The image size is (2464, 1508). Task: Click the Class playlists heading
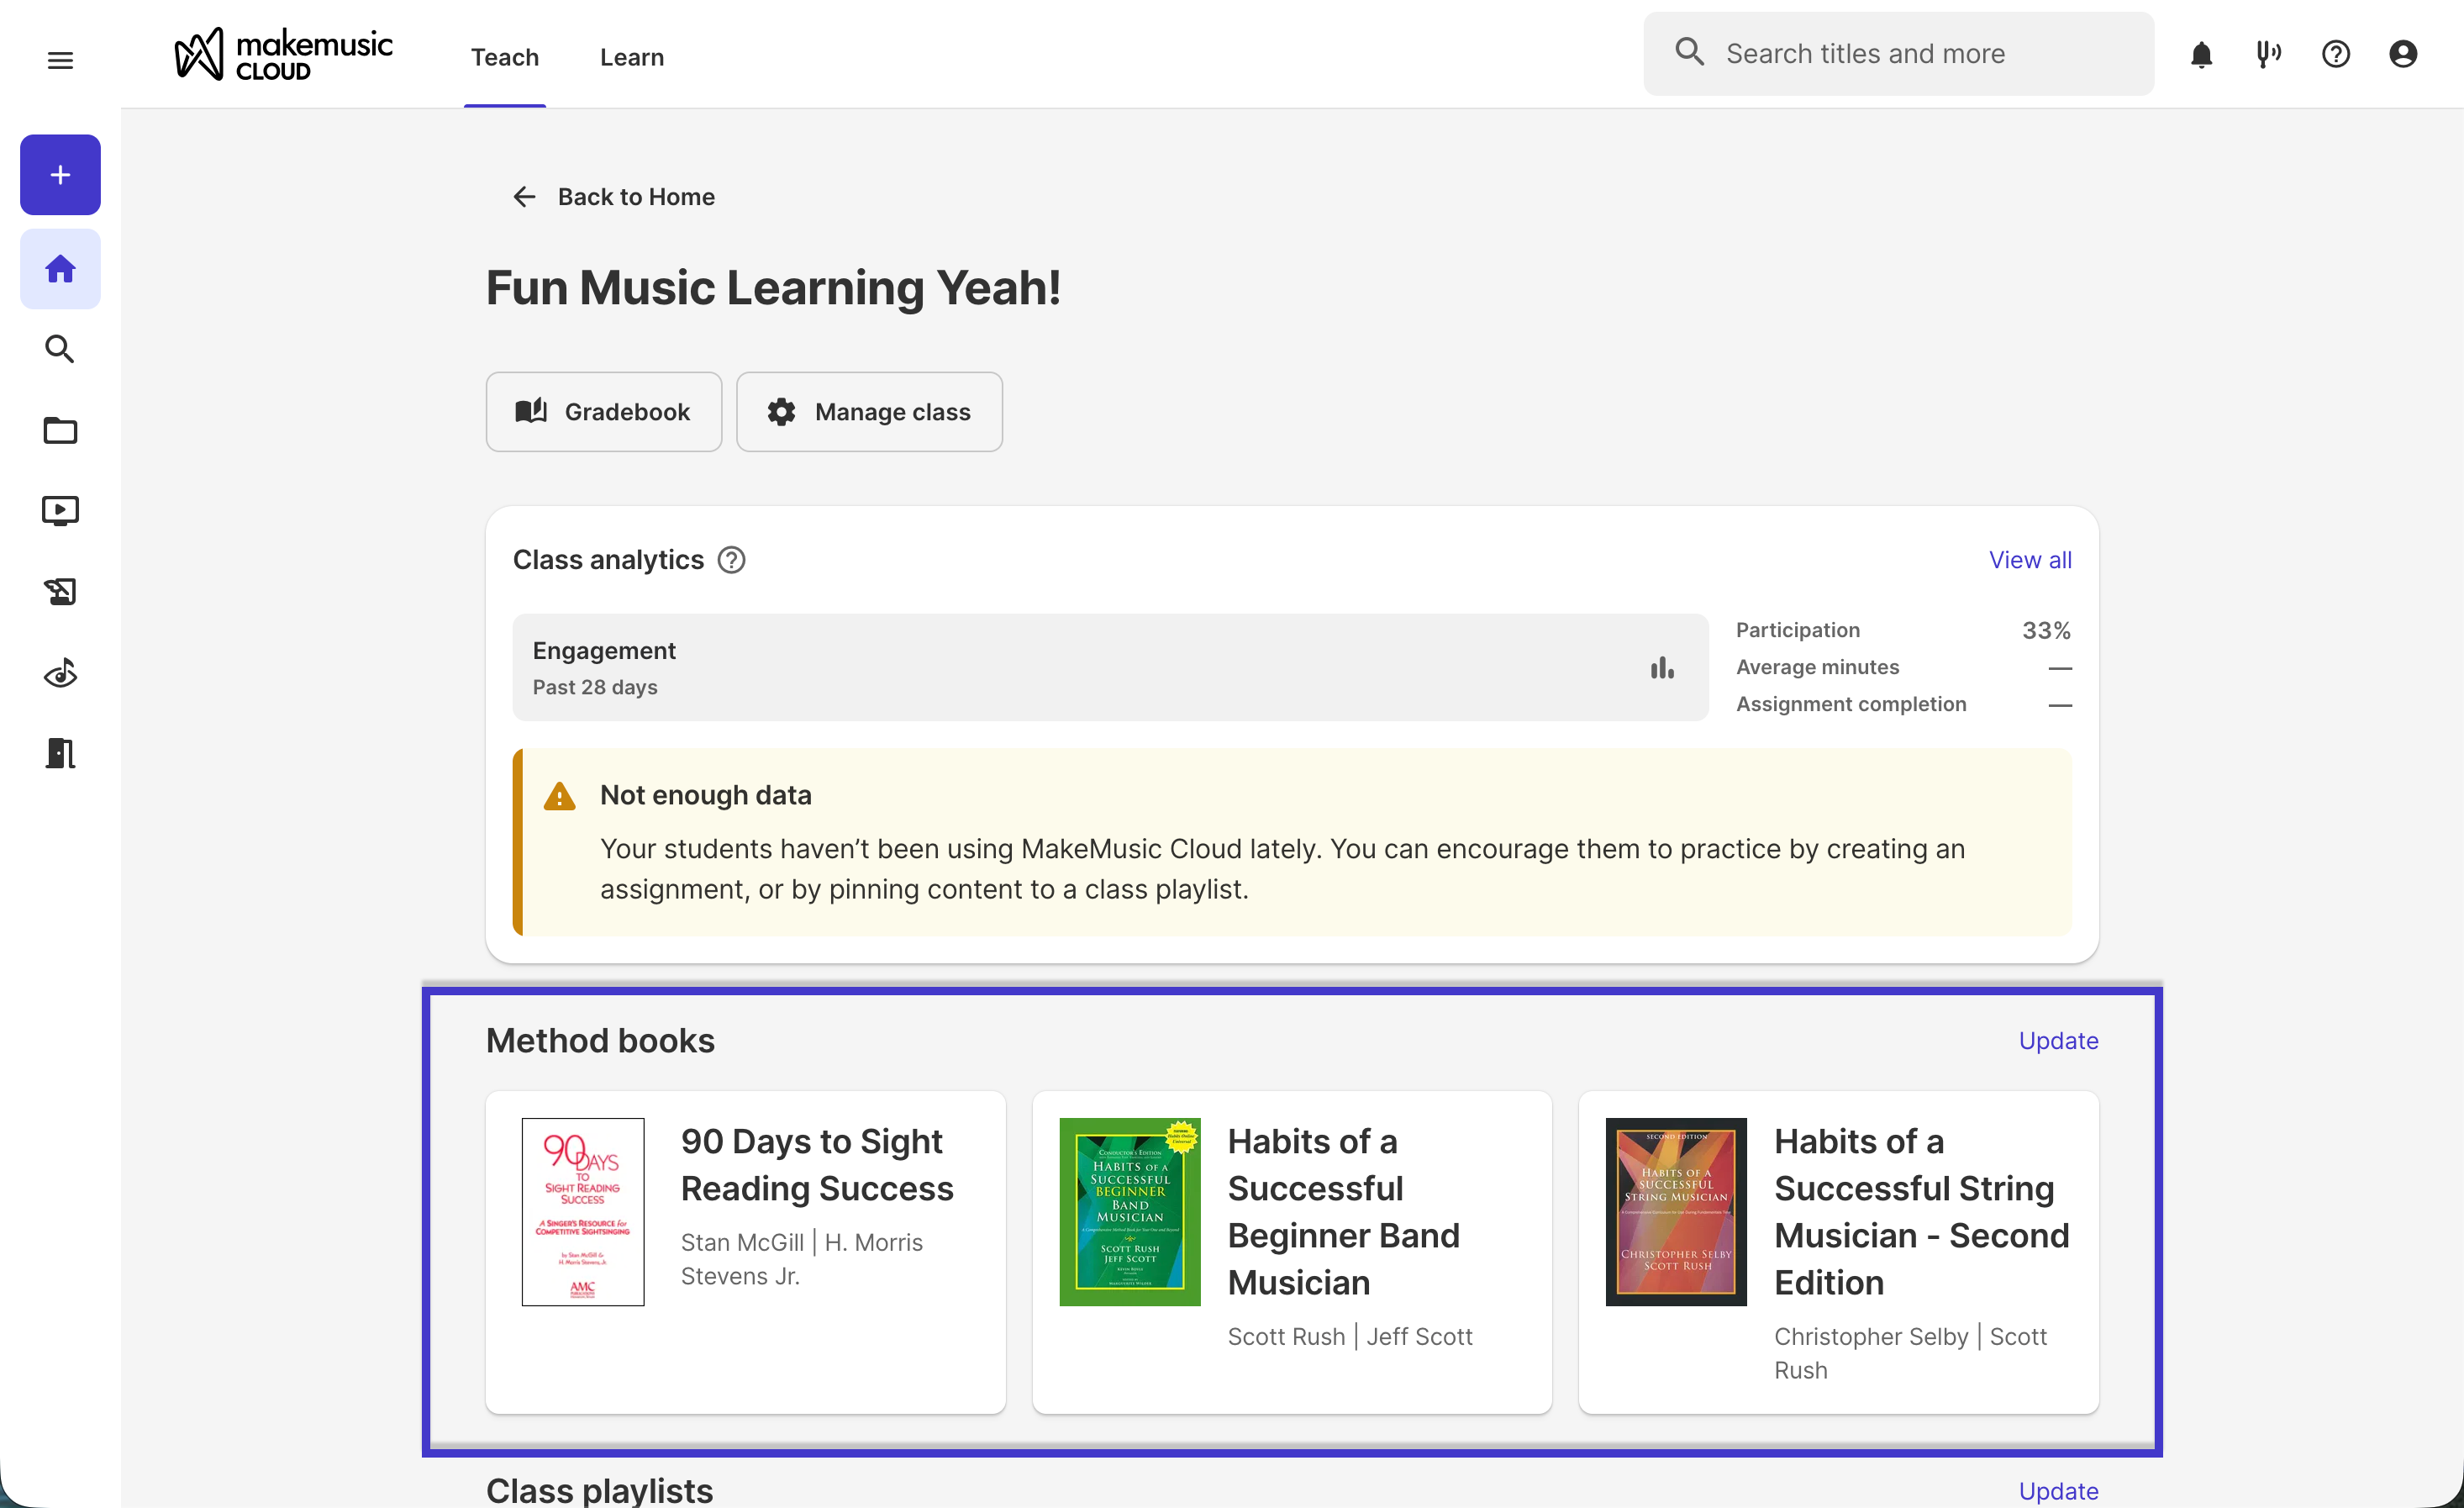[599, 1490]
